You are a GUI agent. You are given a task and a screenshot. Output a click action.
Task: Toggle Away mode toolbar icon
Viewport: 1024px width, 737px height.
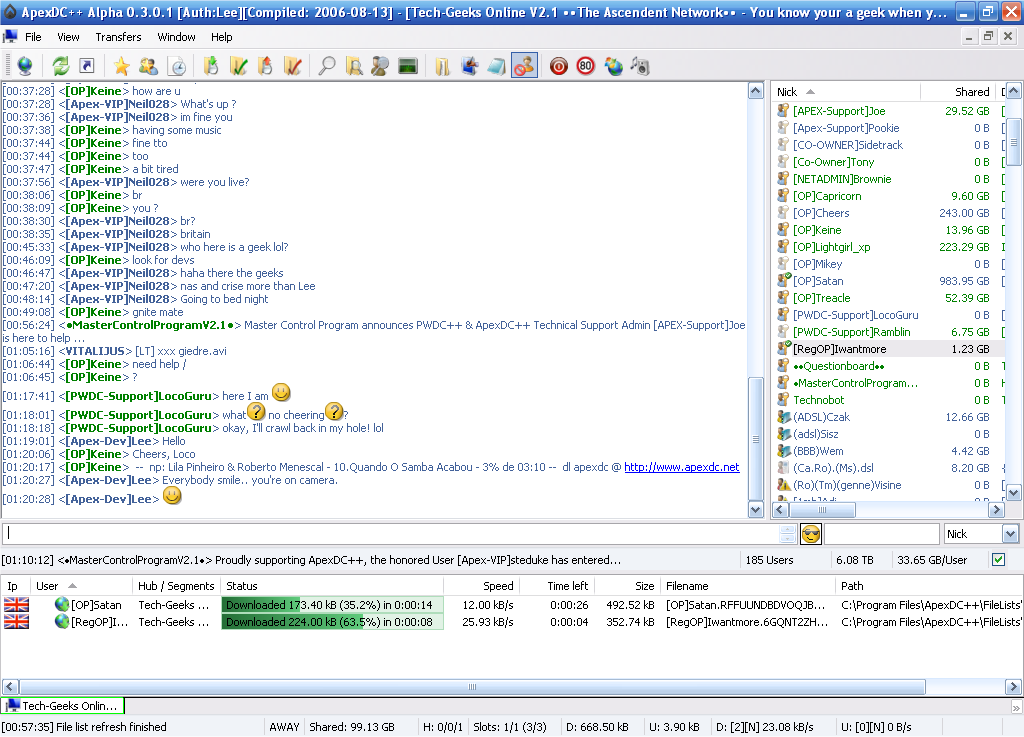[x=524, y=66]
